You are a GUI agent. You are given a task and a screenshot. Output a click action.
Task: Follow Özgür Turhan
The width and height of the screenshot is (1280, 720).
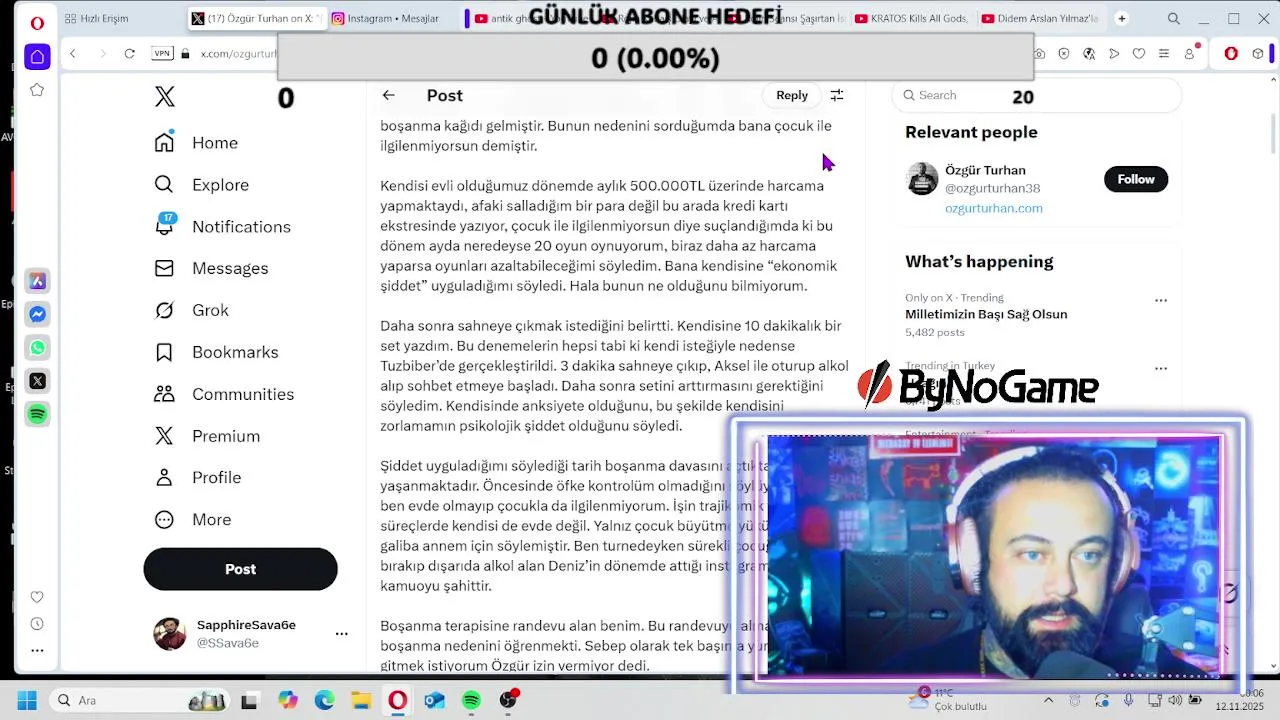[x=1136, y=179]
